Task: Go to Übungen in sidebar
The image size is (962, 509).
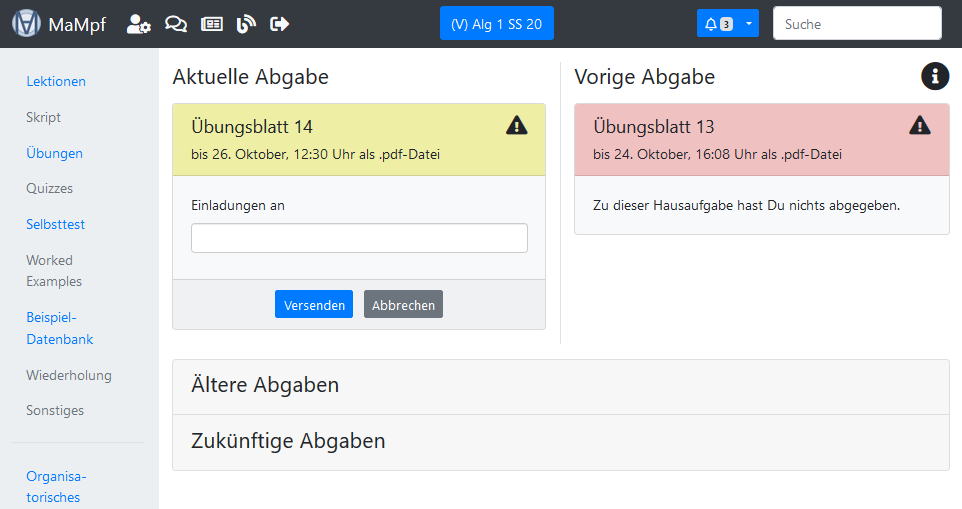Action: tap(54, 153)
